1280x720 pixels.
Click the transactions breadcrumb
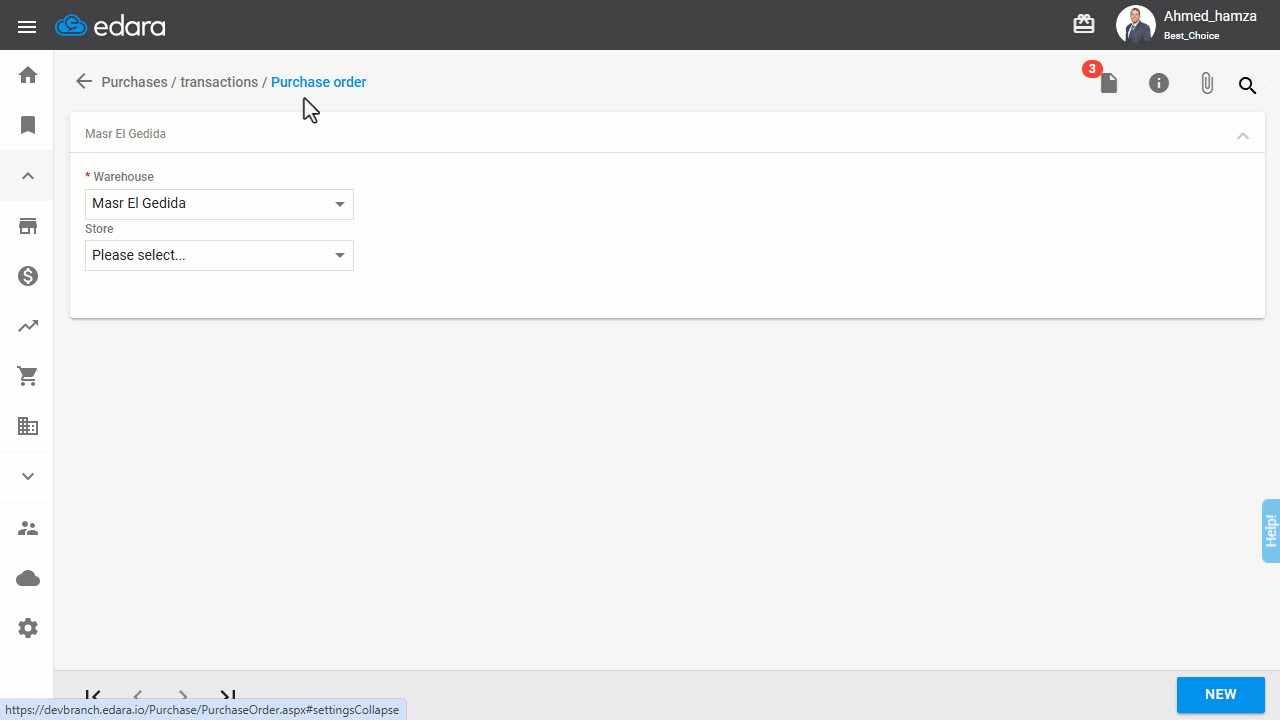pos(219,82)
